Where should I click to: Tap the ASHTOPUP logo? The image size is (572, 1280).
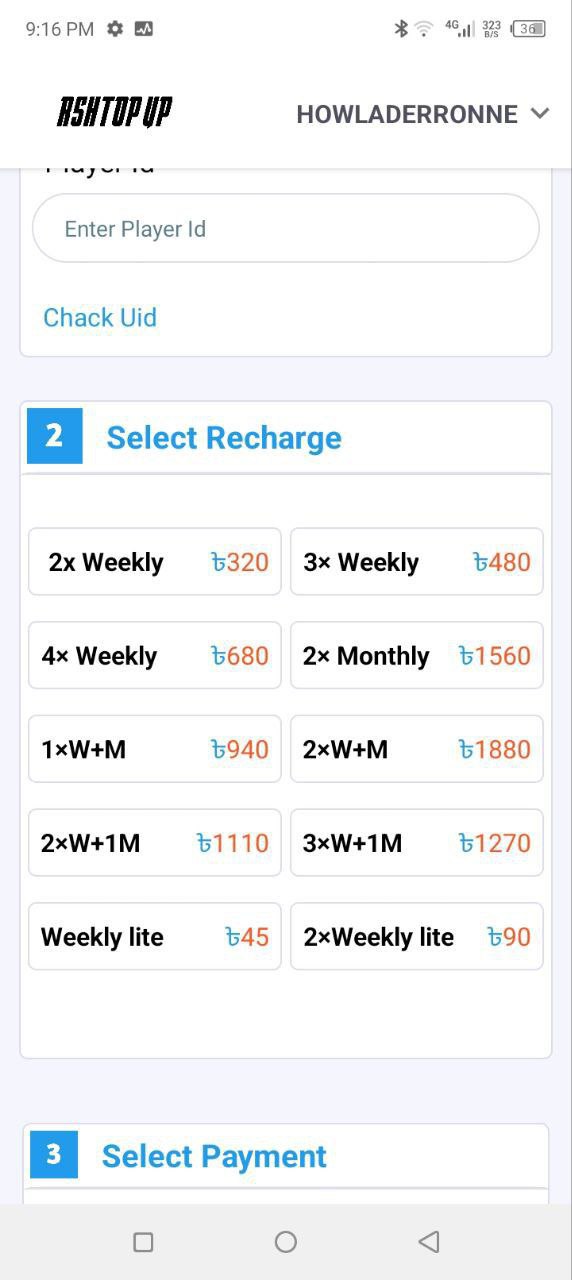(114, 113)
